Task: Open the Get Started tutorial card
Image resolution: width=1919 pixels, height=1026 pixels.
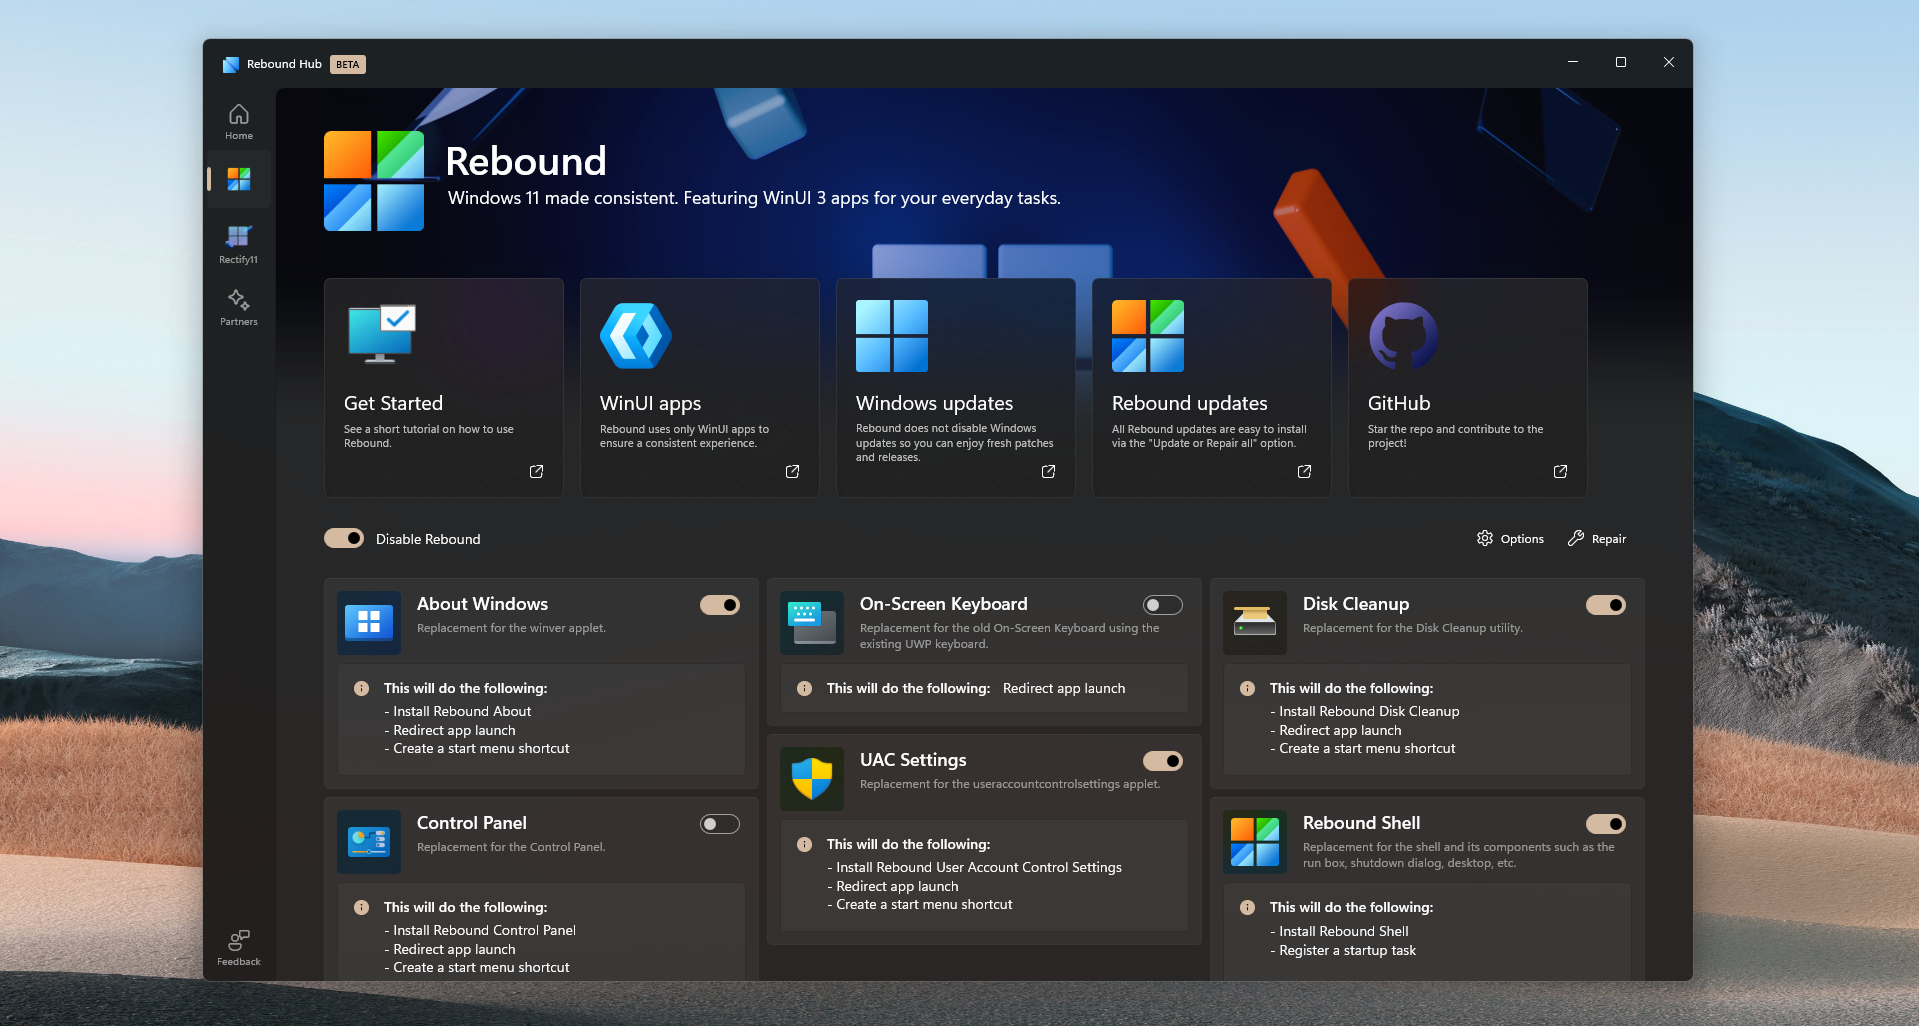Action: [x=444, y=387]
